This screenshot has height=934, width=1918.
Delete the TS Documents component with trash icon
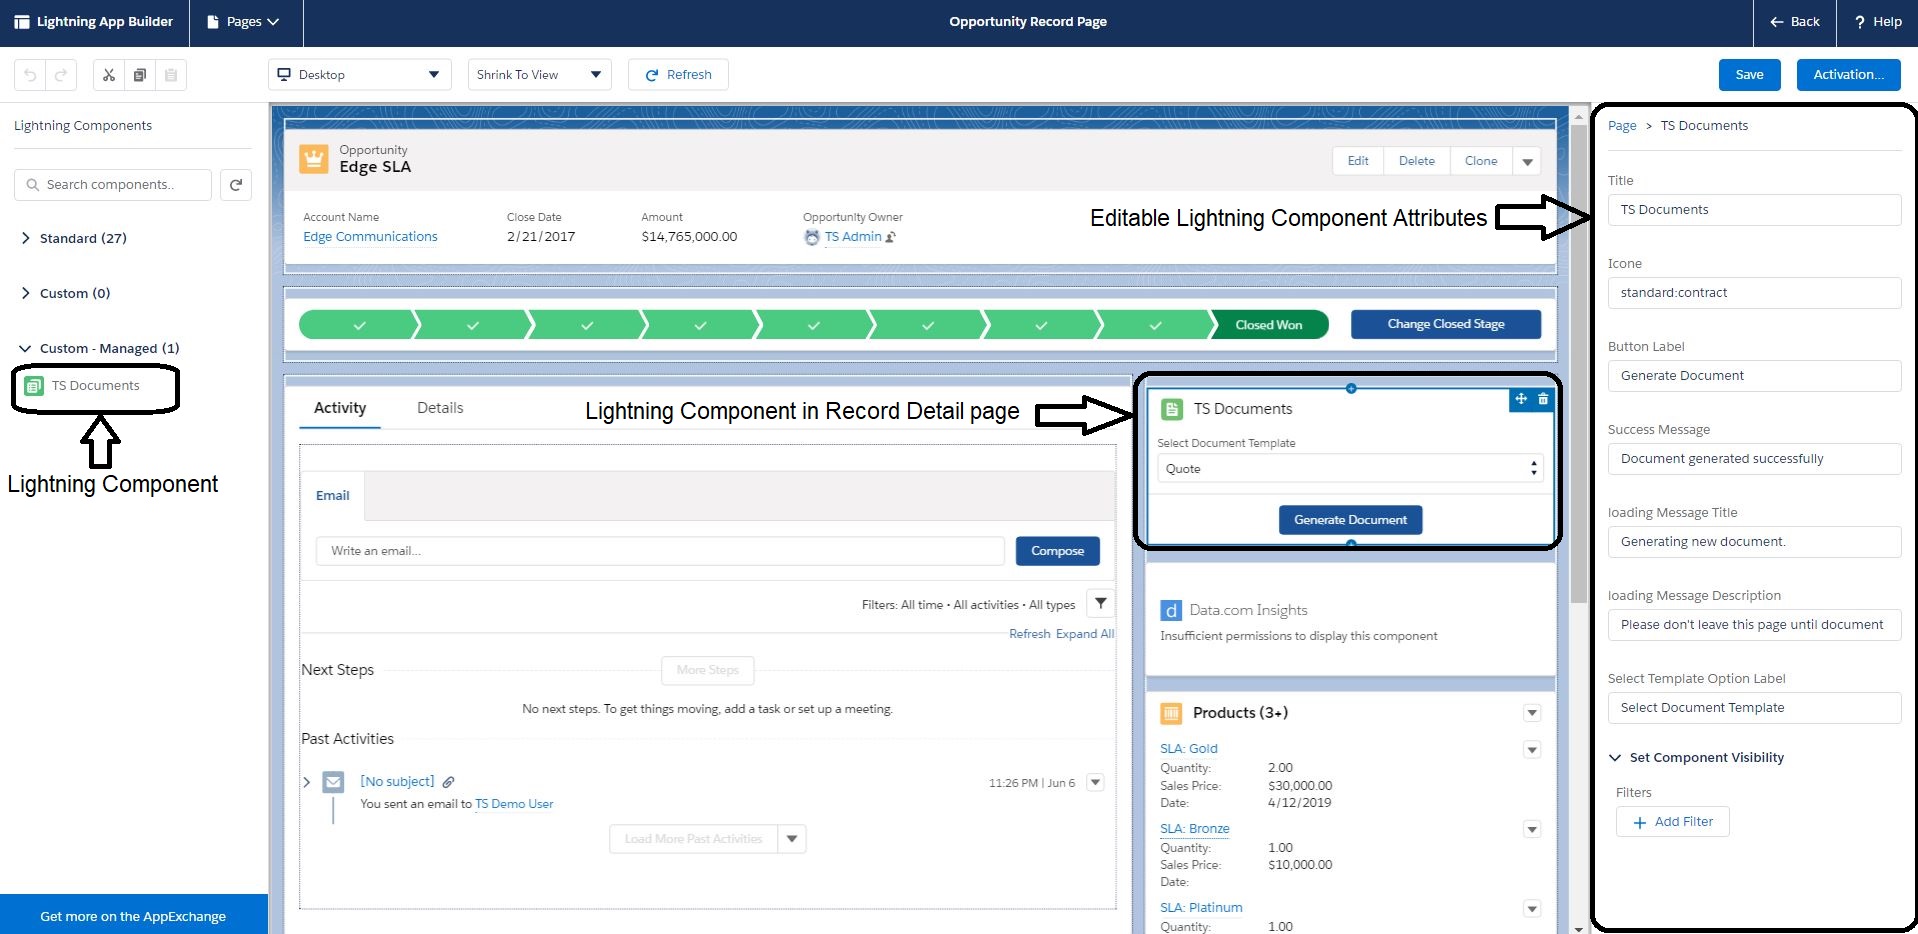tap(1544, 399)
